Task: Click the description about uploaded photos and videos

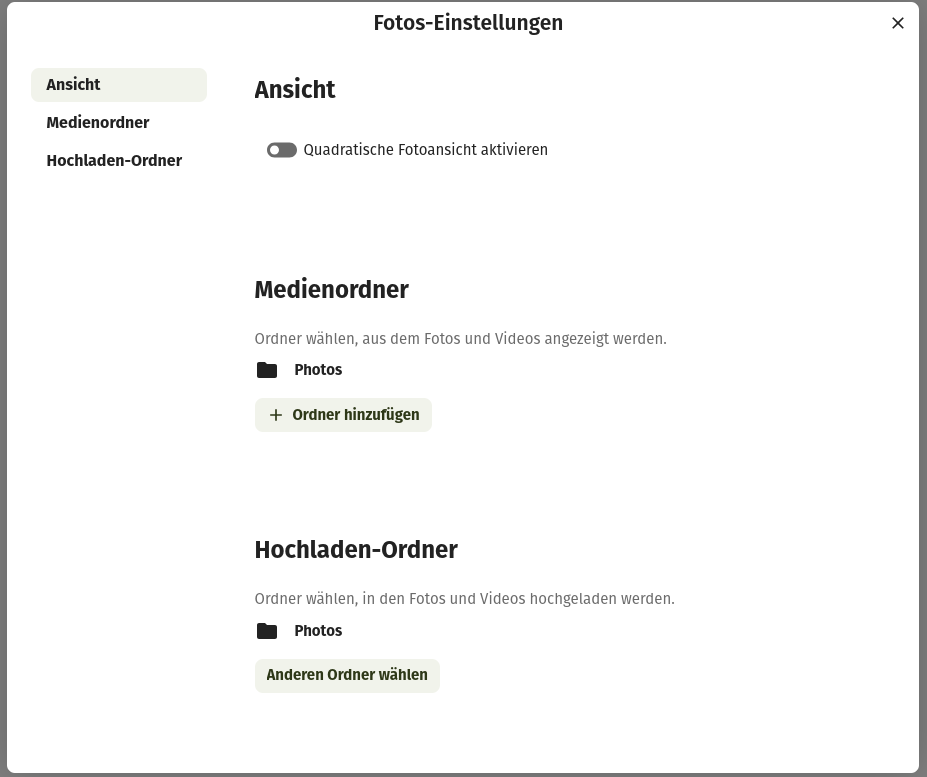Action: point(464,599)
